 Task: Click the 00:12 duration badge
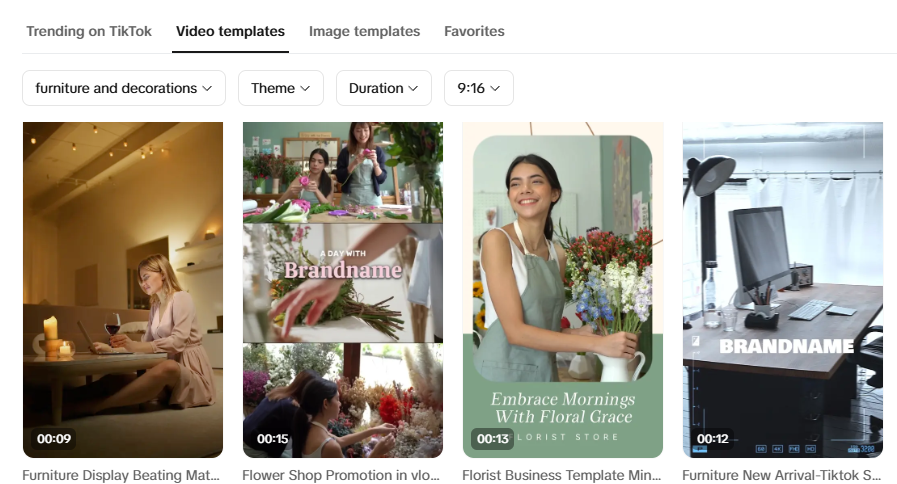(x=713, y=439)
